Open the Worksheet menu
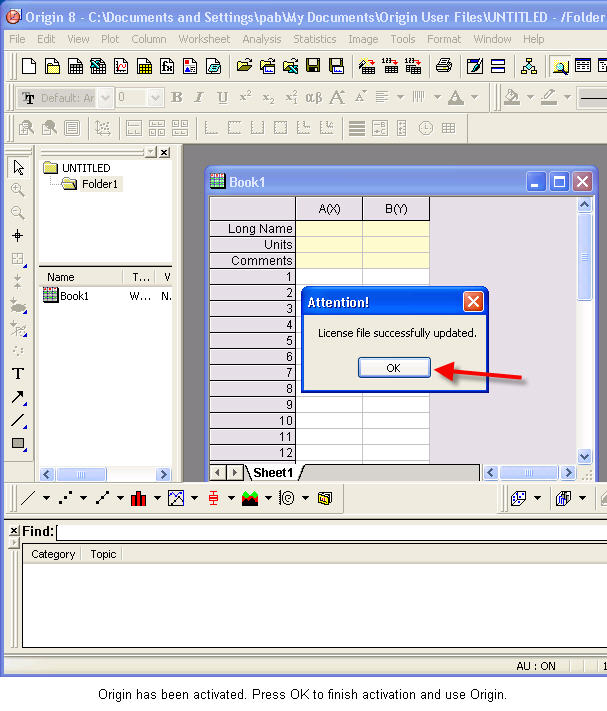The width and height of the screenshot is (607, 711). [x=204, y=39]
